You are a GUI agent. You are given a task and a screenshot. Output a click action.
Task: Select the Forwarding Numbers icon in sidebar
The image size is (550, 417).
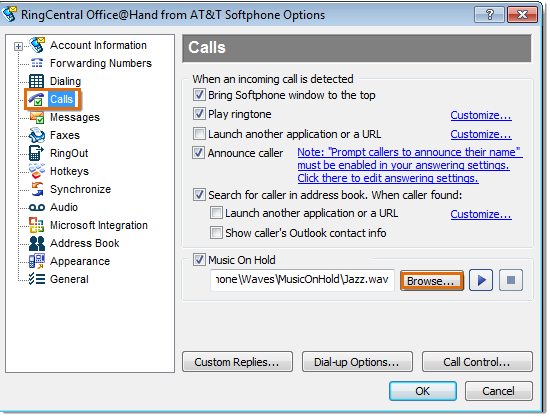click(37, 63)
